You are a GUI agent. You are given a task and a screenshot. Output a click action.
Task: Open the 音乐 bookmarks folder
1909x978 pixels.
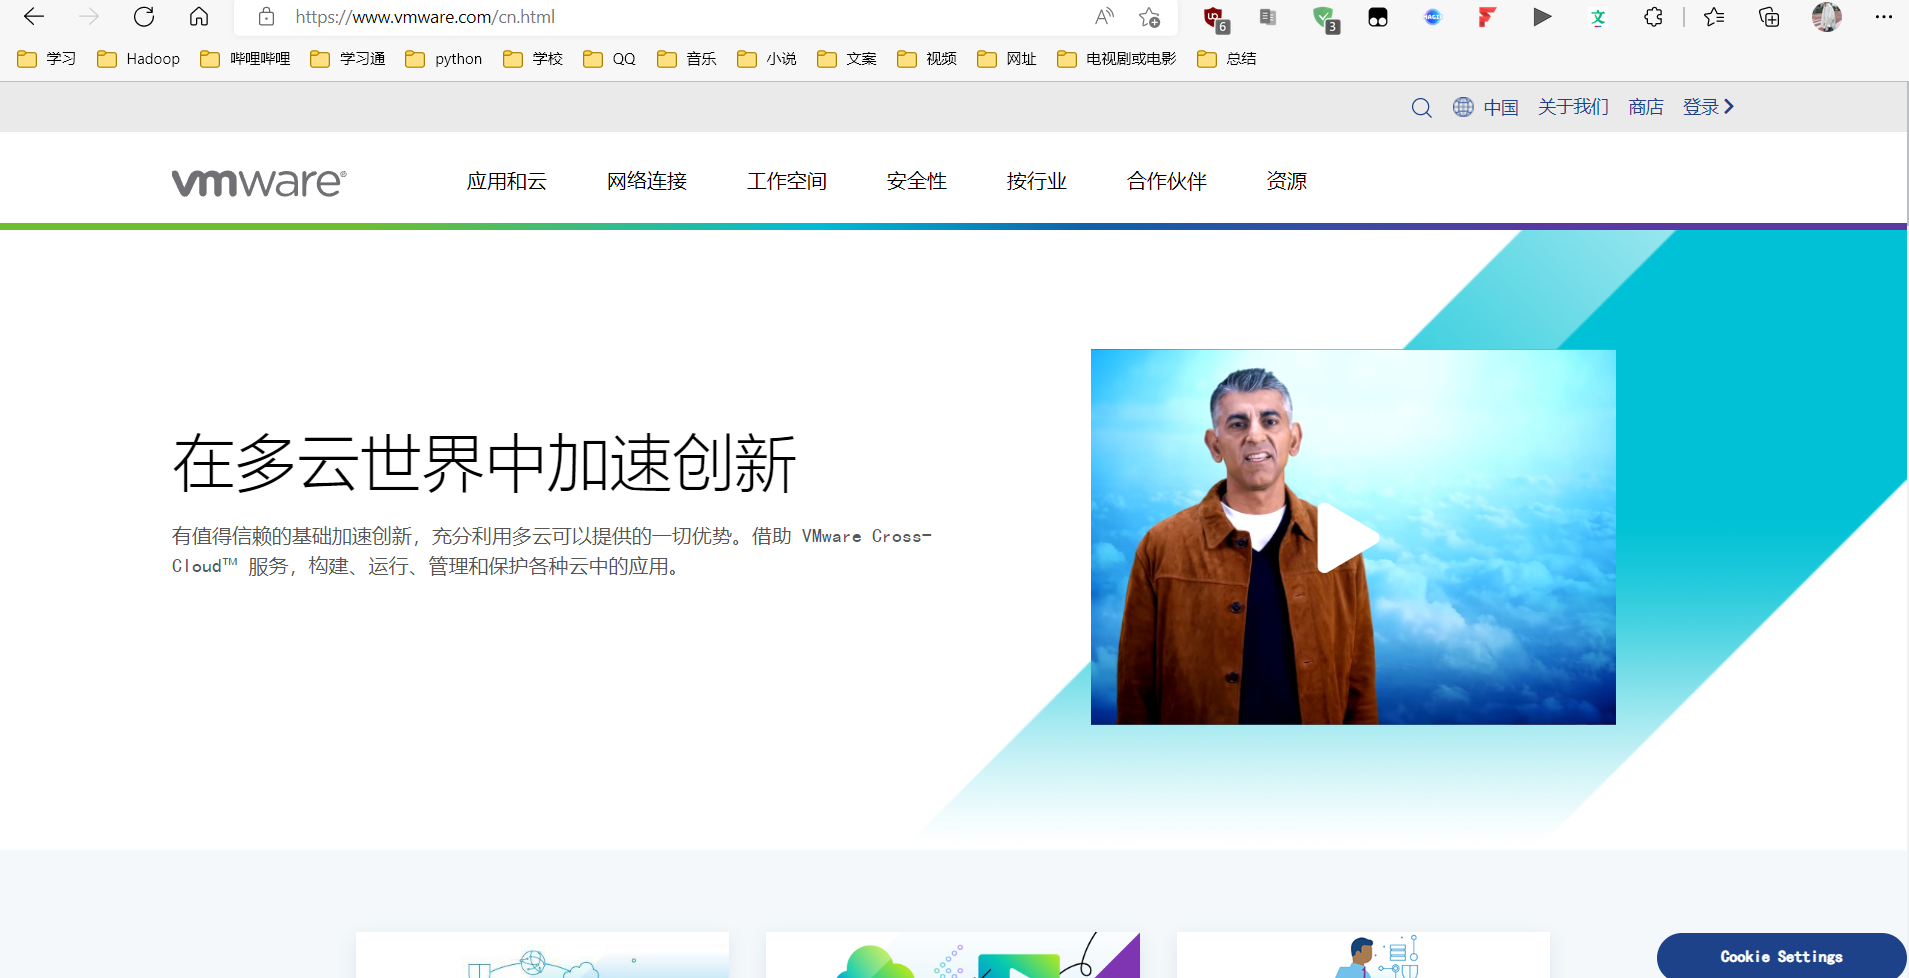pos(686,59)
